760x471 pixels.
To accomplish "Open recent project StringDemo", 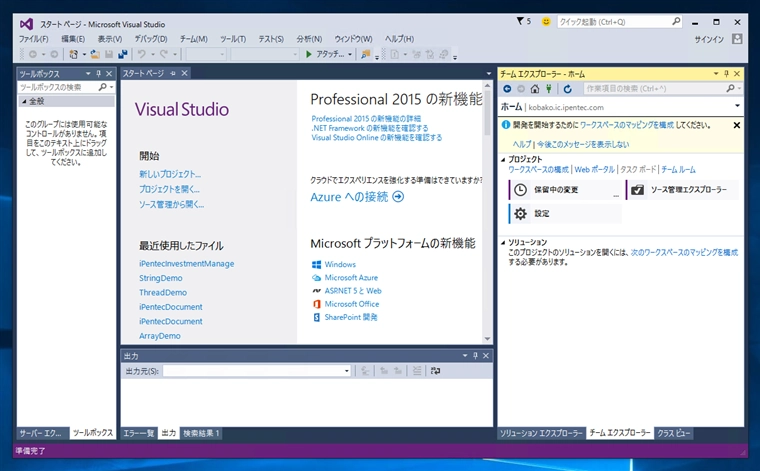I will tap(161, 278).
